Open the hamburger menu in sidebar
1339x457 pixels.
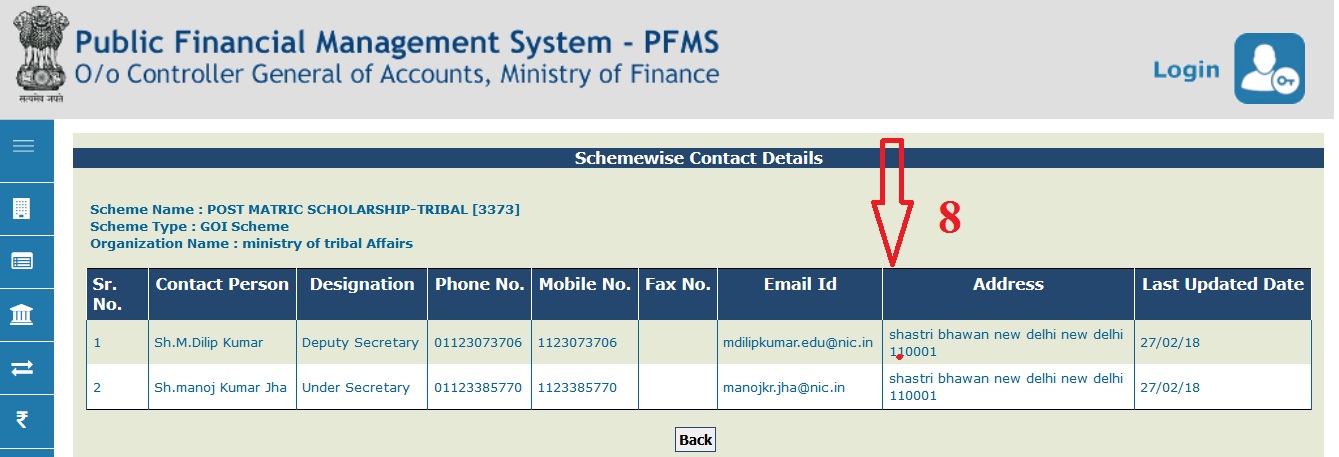[x=23, y=146]
